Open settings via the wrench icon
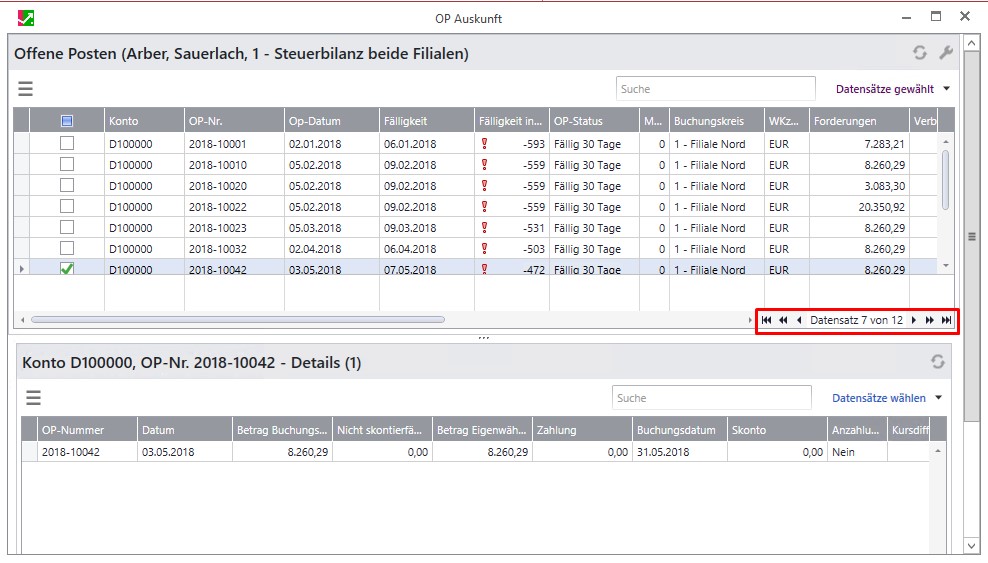988x563 pixels. point(944,54)
